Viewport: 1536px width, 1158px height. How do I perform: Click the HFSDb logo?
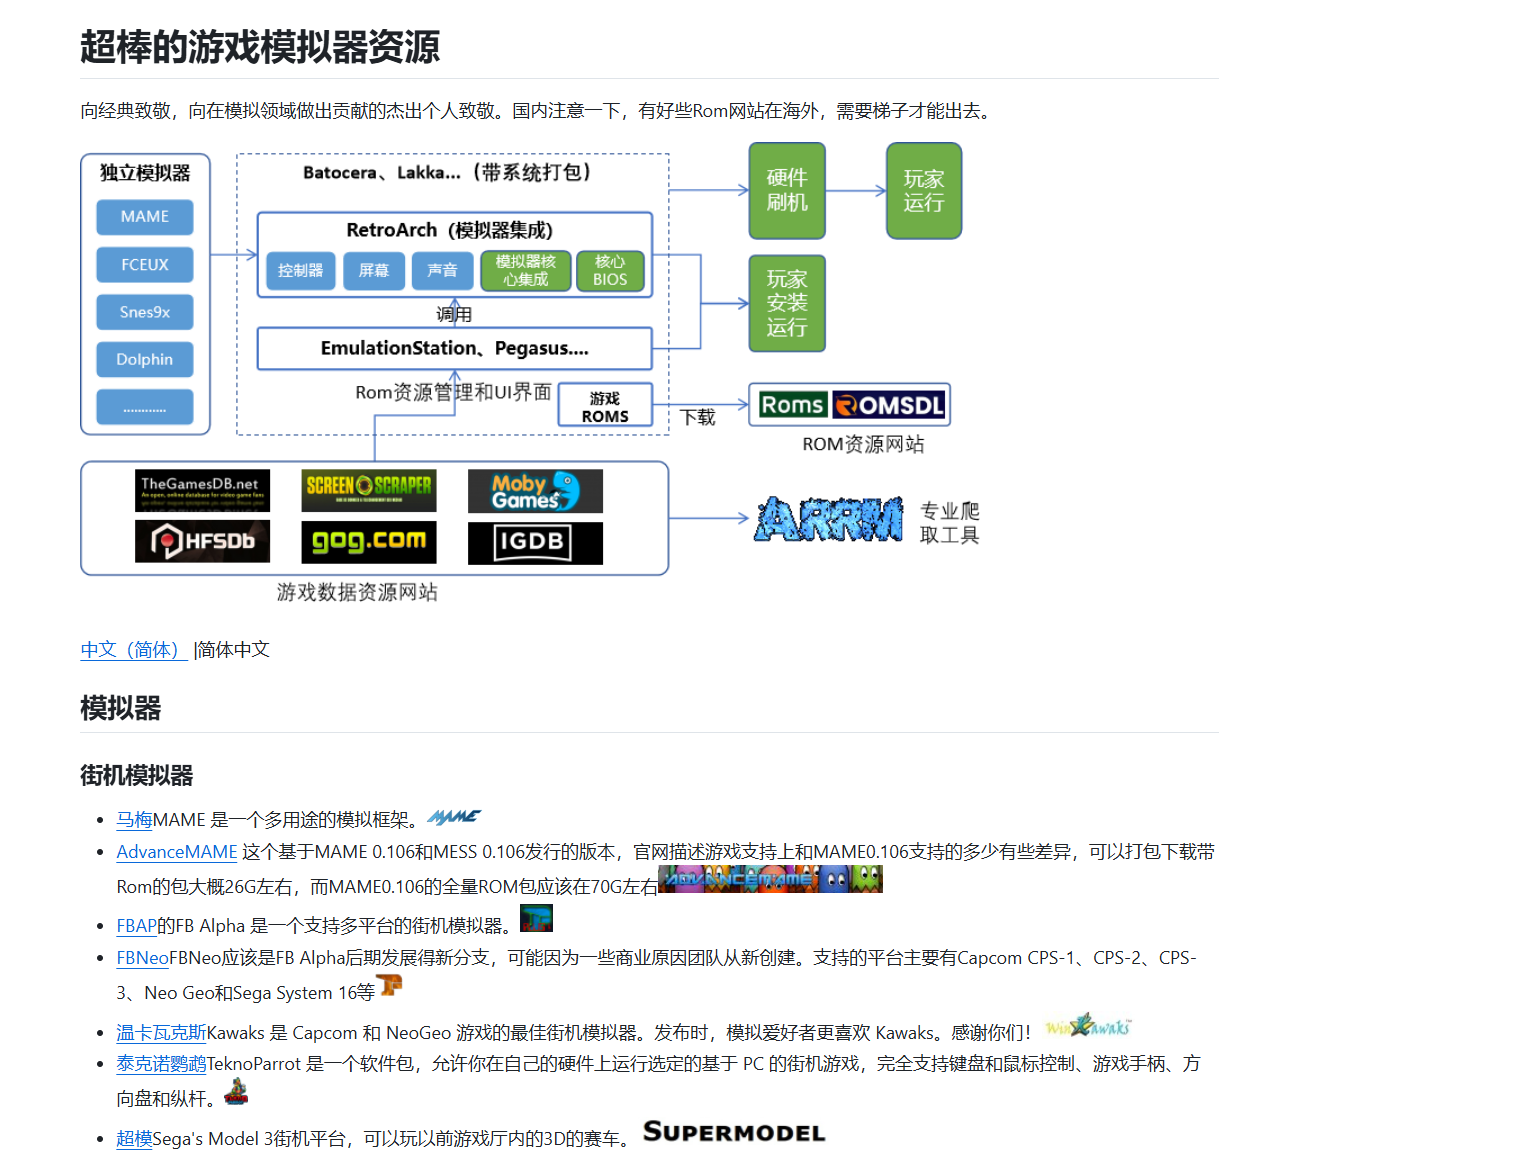point(202,542)
